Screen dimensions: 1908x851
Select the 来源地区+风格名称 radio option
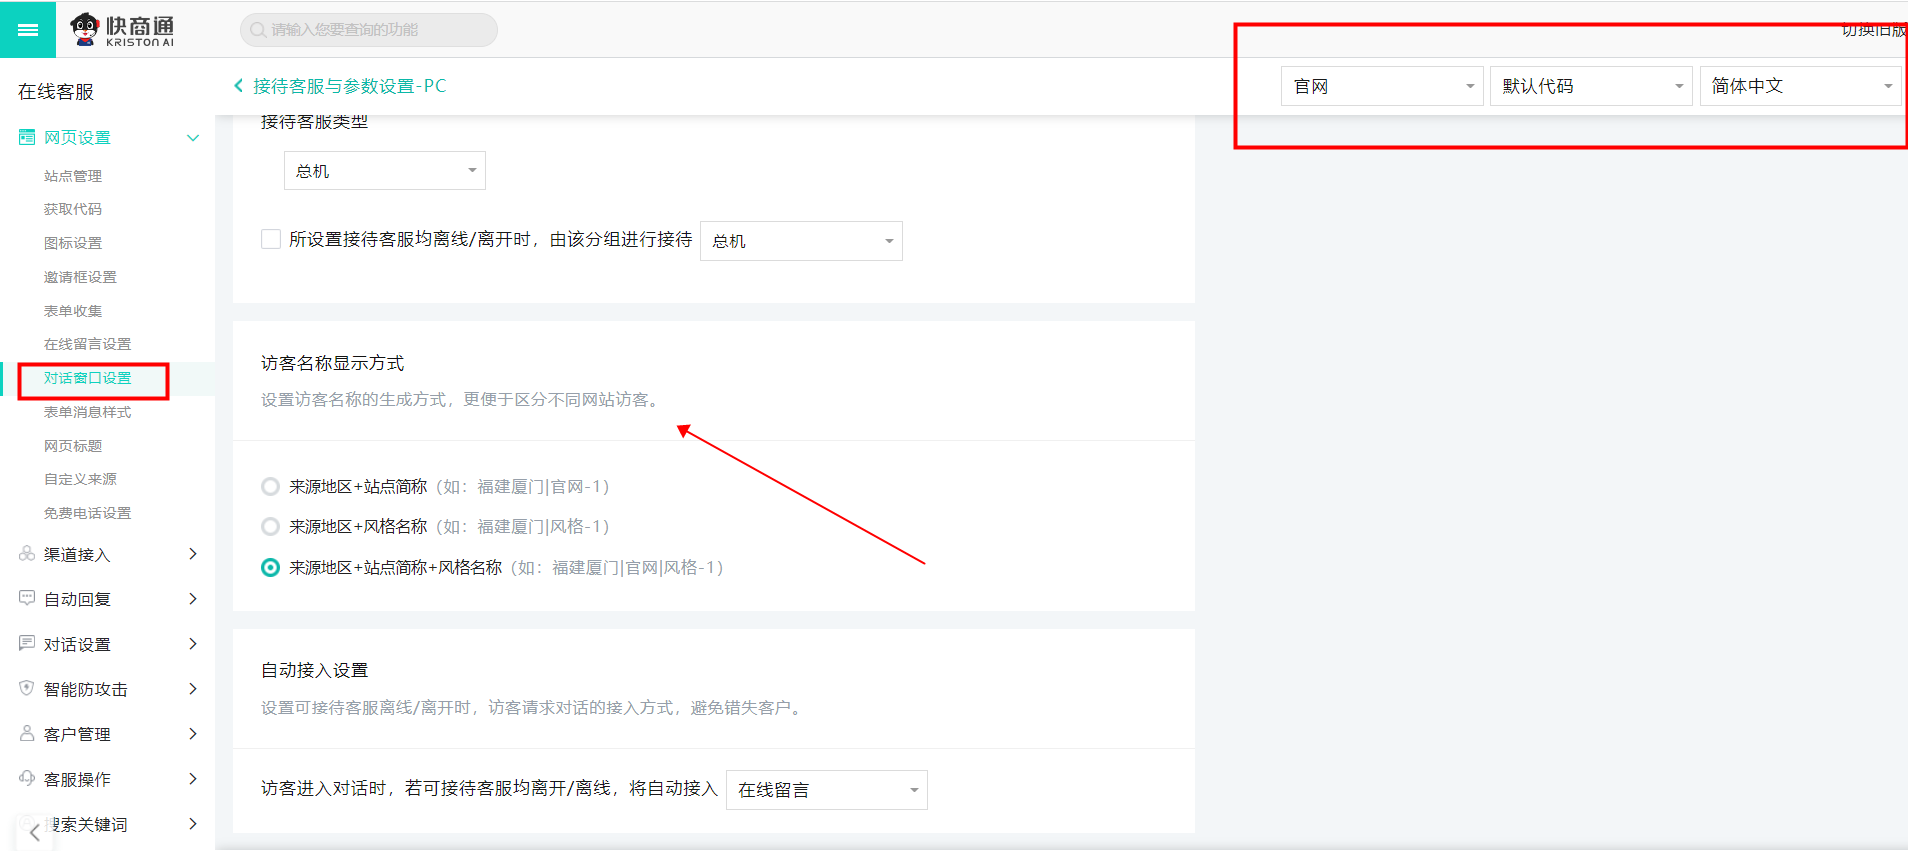(270, 527)
